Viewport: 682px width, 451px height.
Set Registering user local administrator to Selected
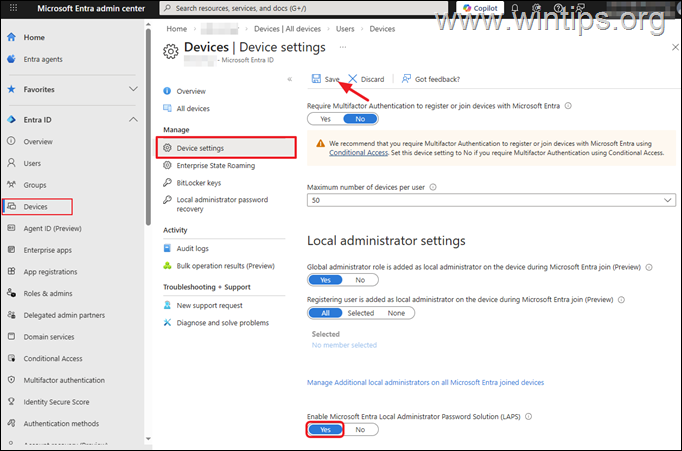[361, 313]
